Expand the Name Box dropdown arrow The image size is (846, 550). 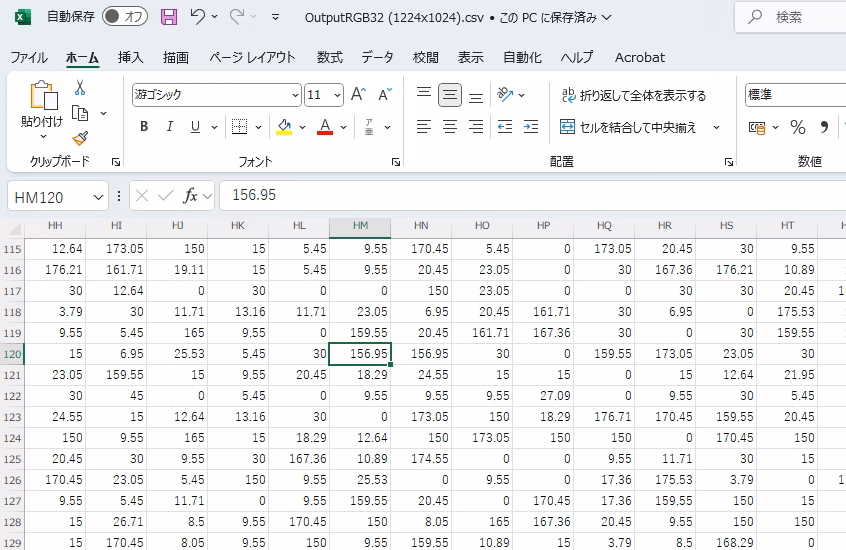pos(98,197)
